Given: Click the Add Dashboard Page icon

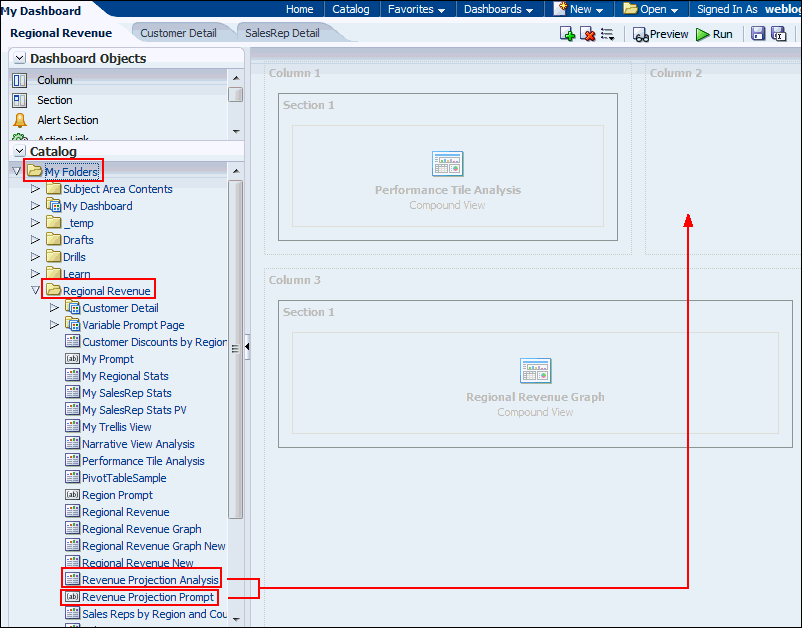Looking at the screenshot, I should point(568,34).
